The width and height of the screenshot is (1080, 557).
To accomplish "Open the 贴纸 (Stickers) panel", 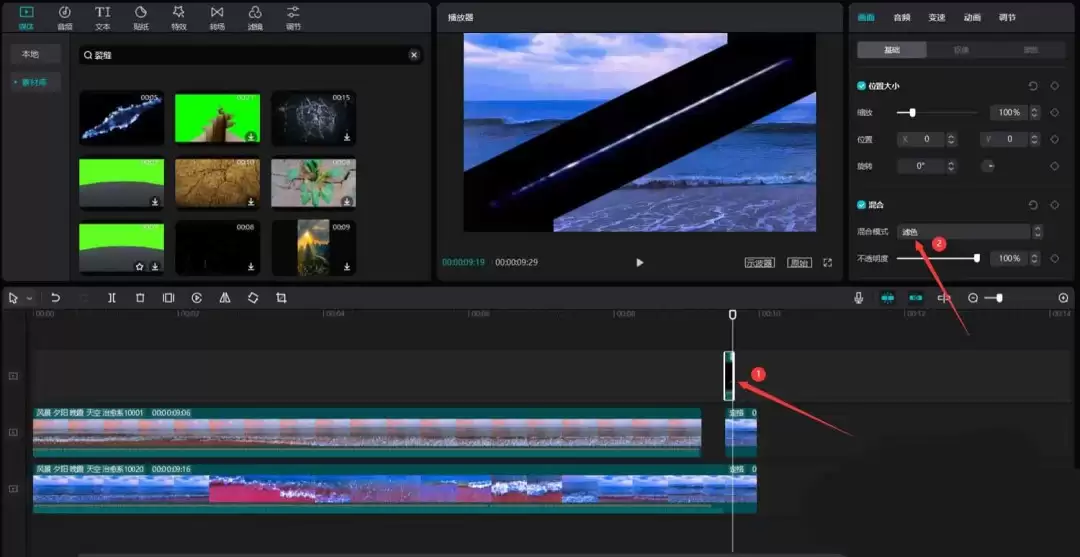I will (x=140, y=17).
